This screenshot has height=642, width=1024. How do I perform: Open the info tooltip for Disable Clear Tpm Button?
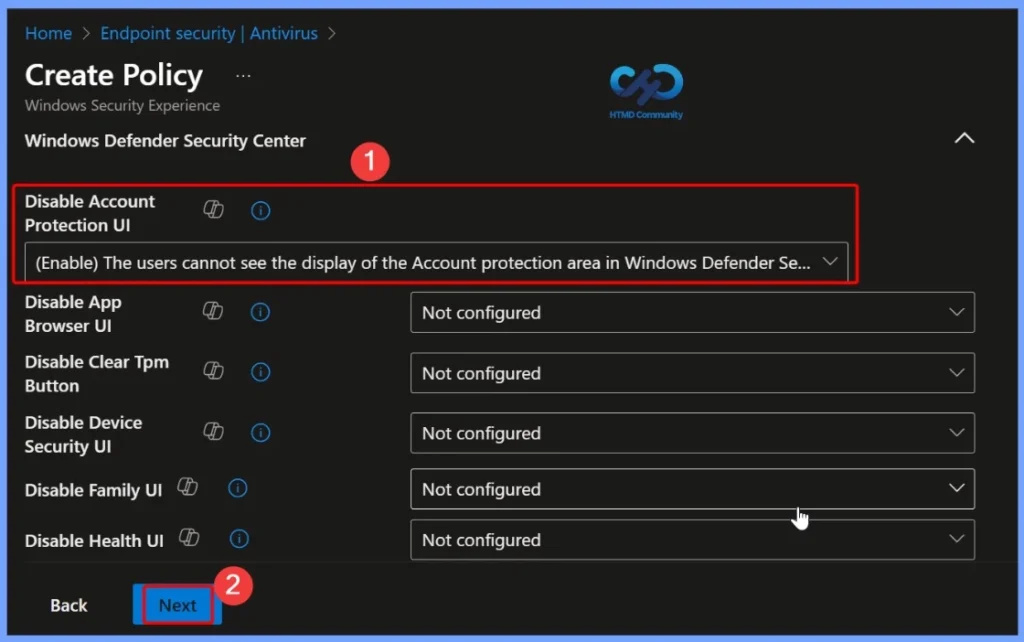coord(260,372)
